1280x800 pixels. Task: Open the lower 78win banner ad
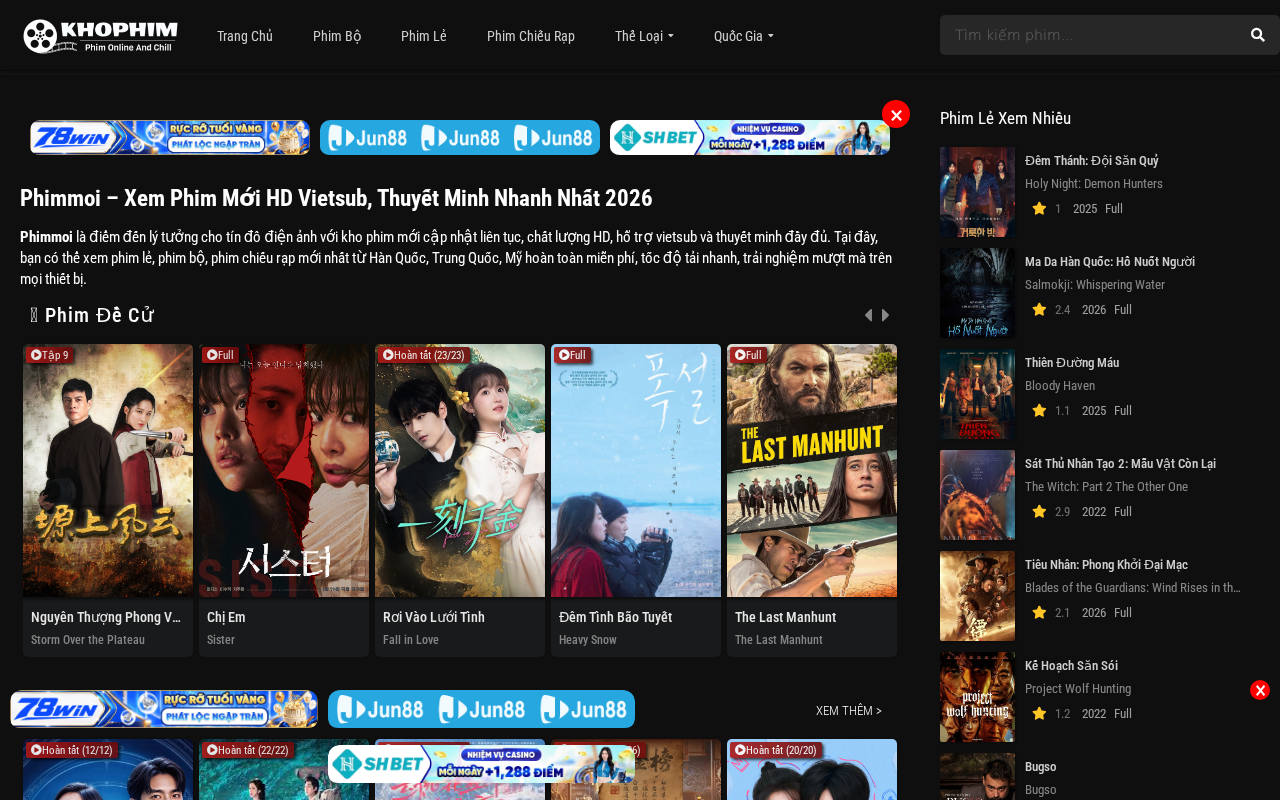pos(164,709)
